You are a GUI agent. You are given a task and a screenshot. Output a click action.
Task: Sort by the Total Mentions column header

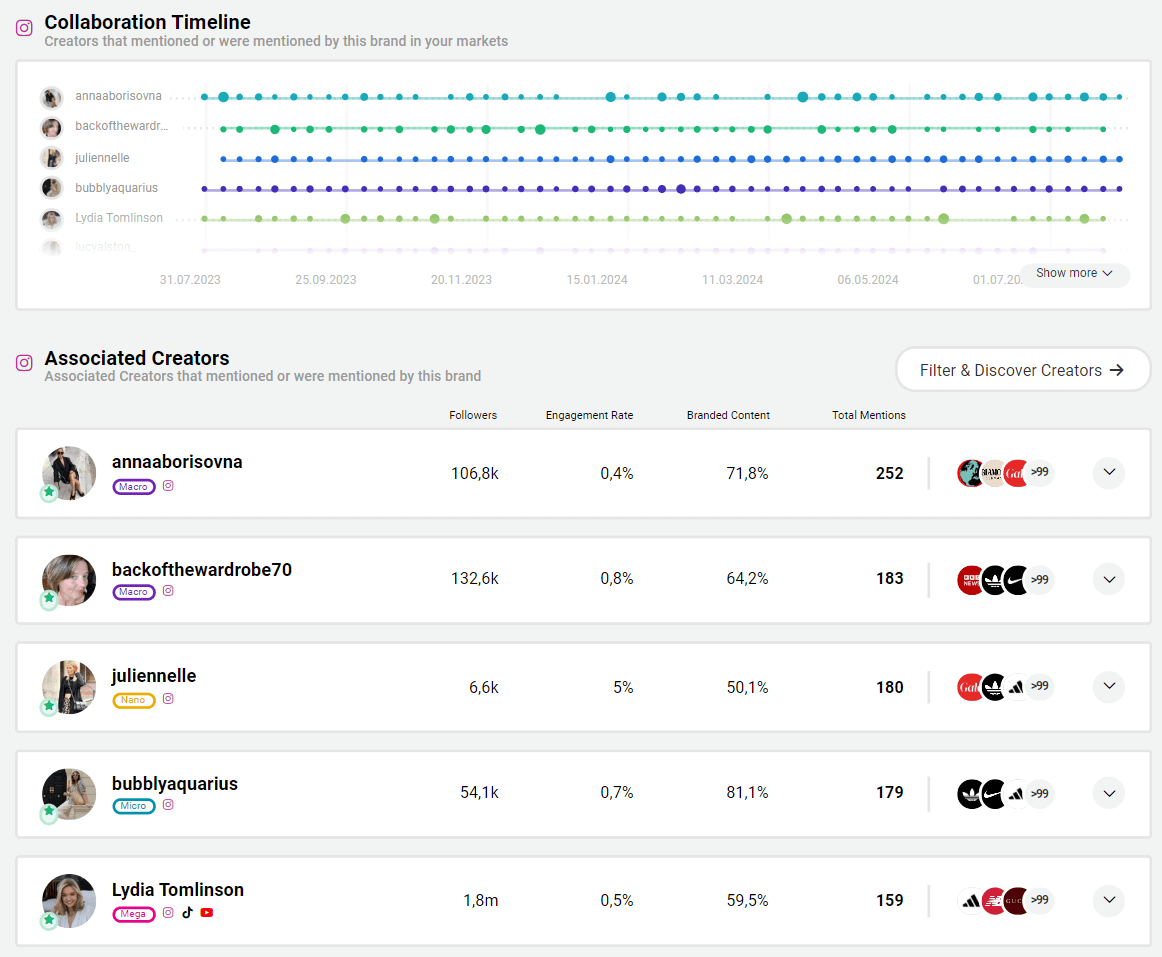[868, 415]
